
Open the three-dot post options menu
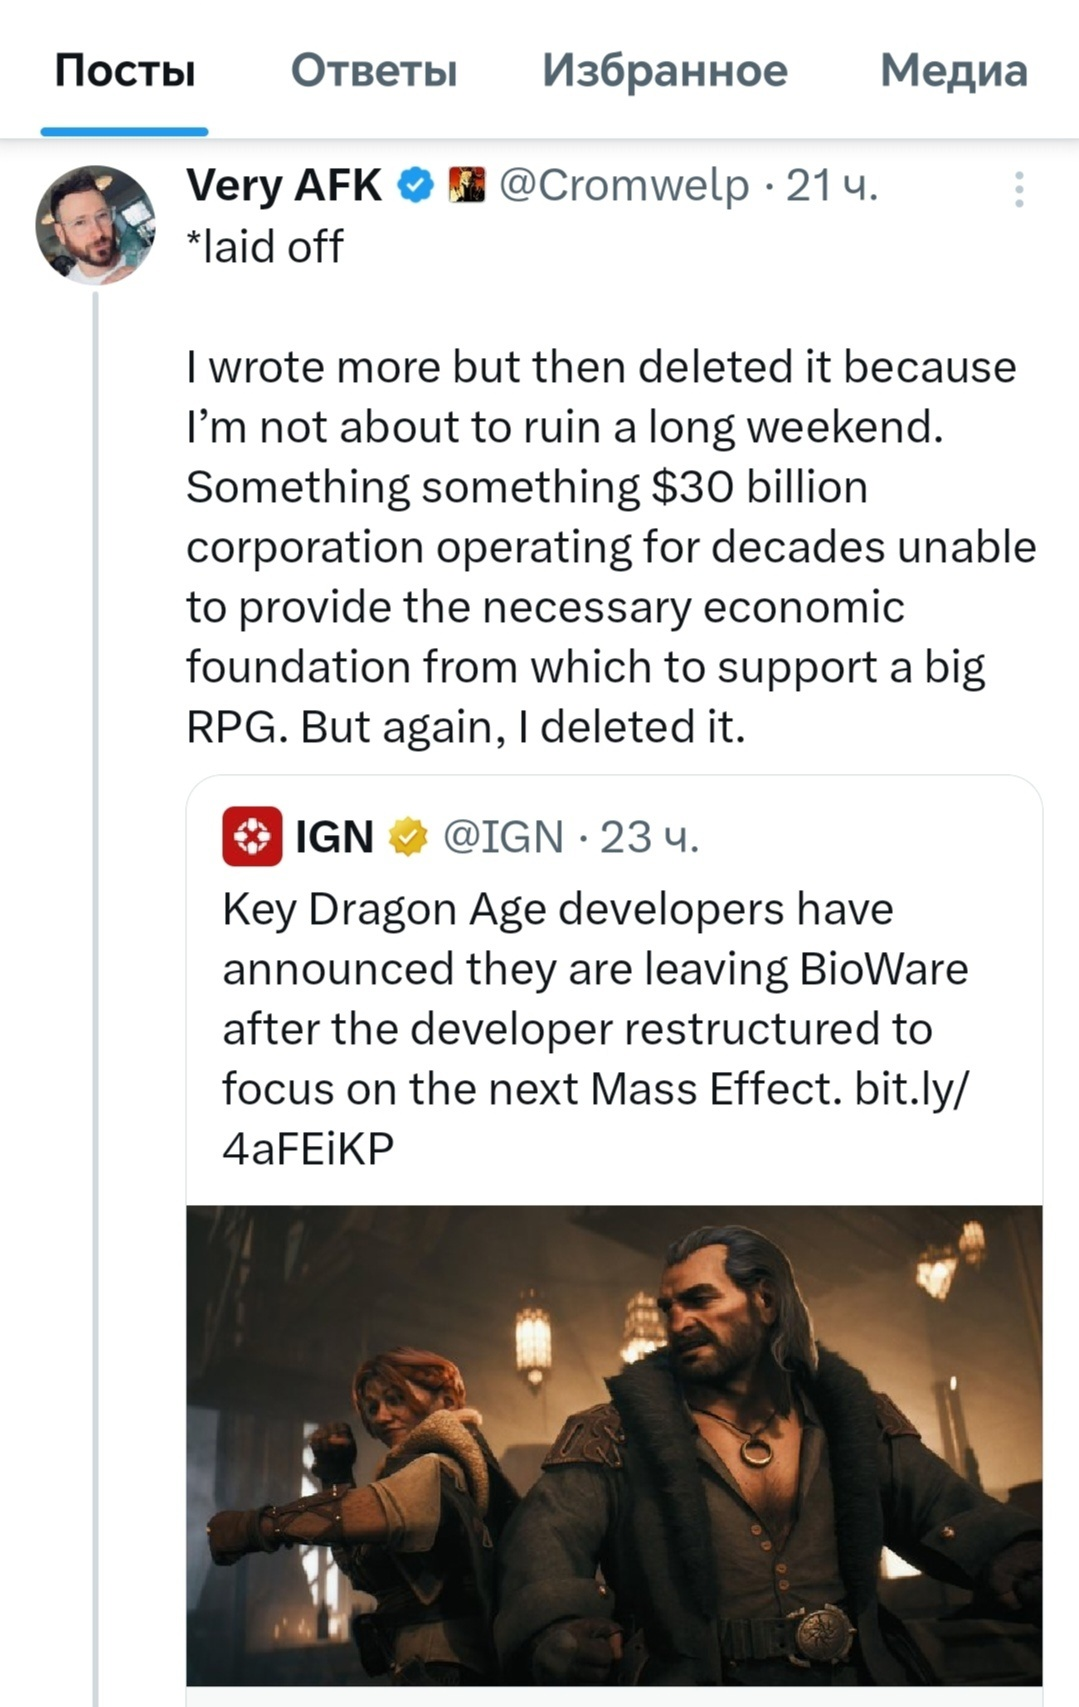[1019, 189]
